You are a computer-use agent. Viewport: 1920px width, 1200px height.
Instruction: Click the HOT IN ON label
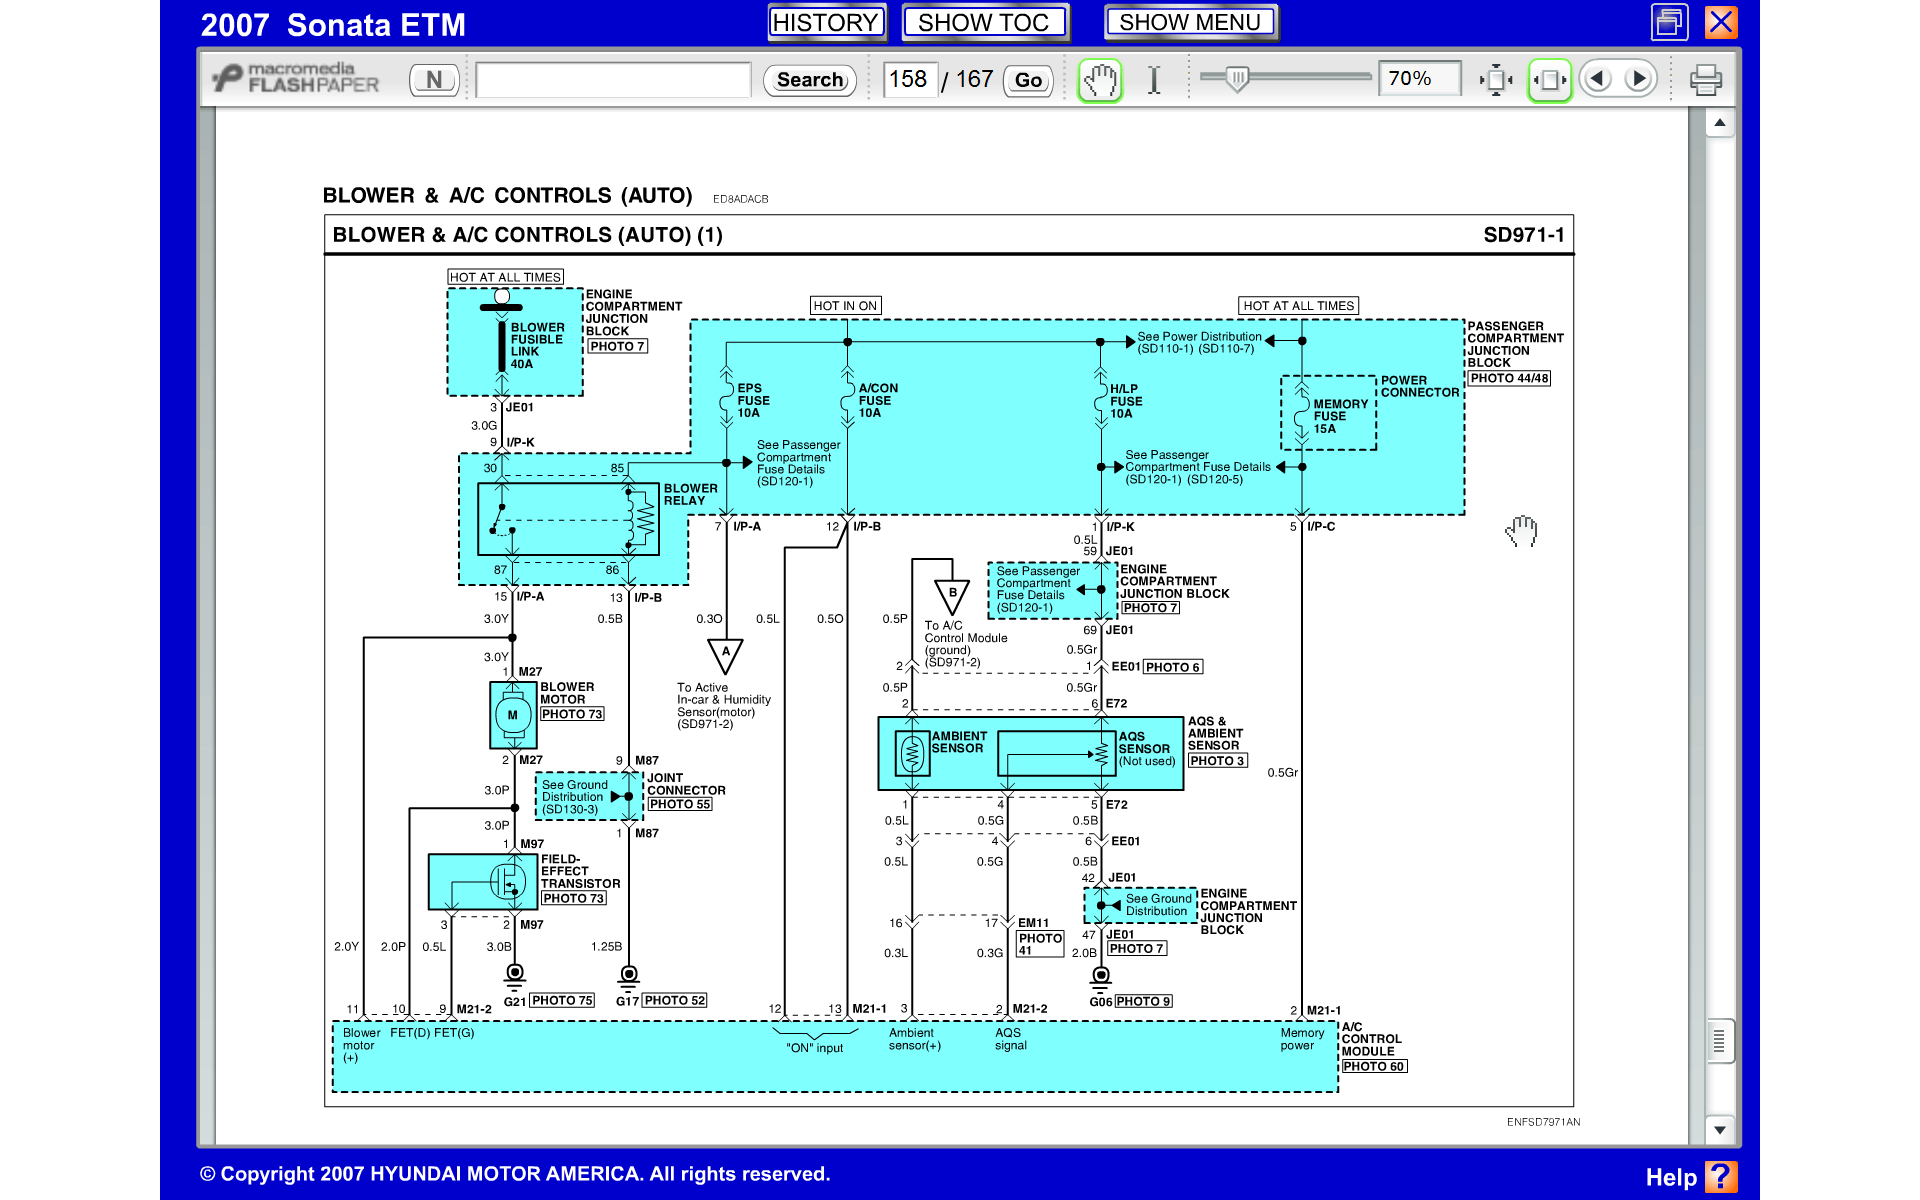845,305
